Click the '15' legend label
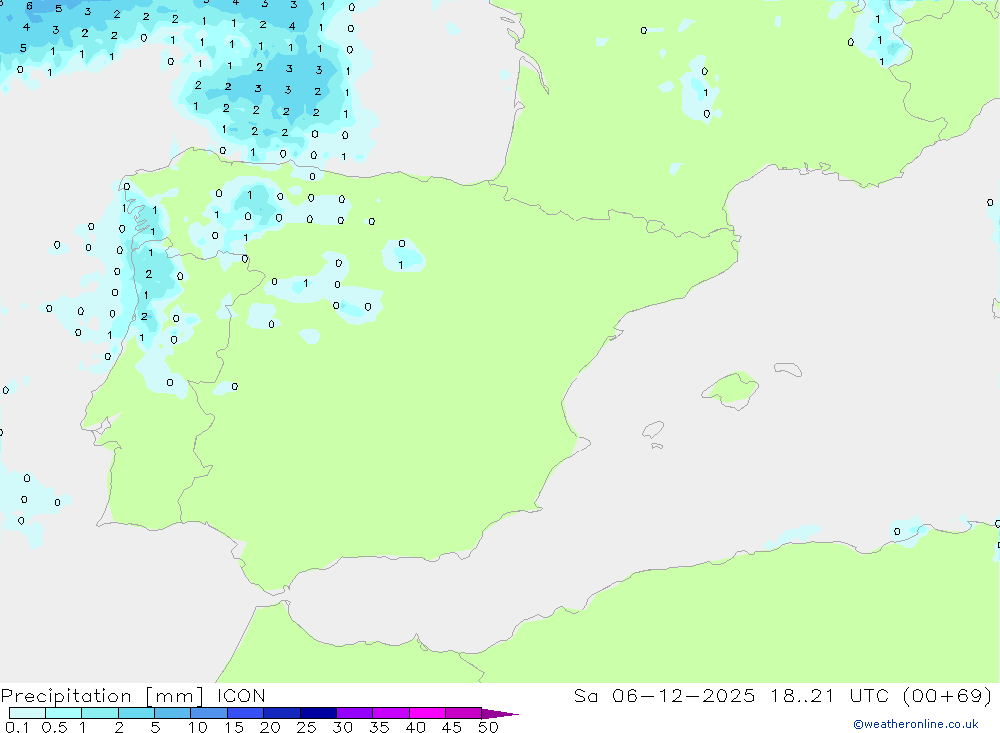1000x733 pixels. 234,727
